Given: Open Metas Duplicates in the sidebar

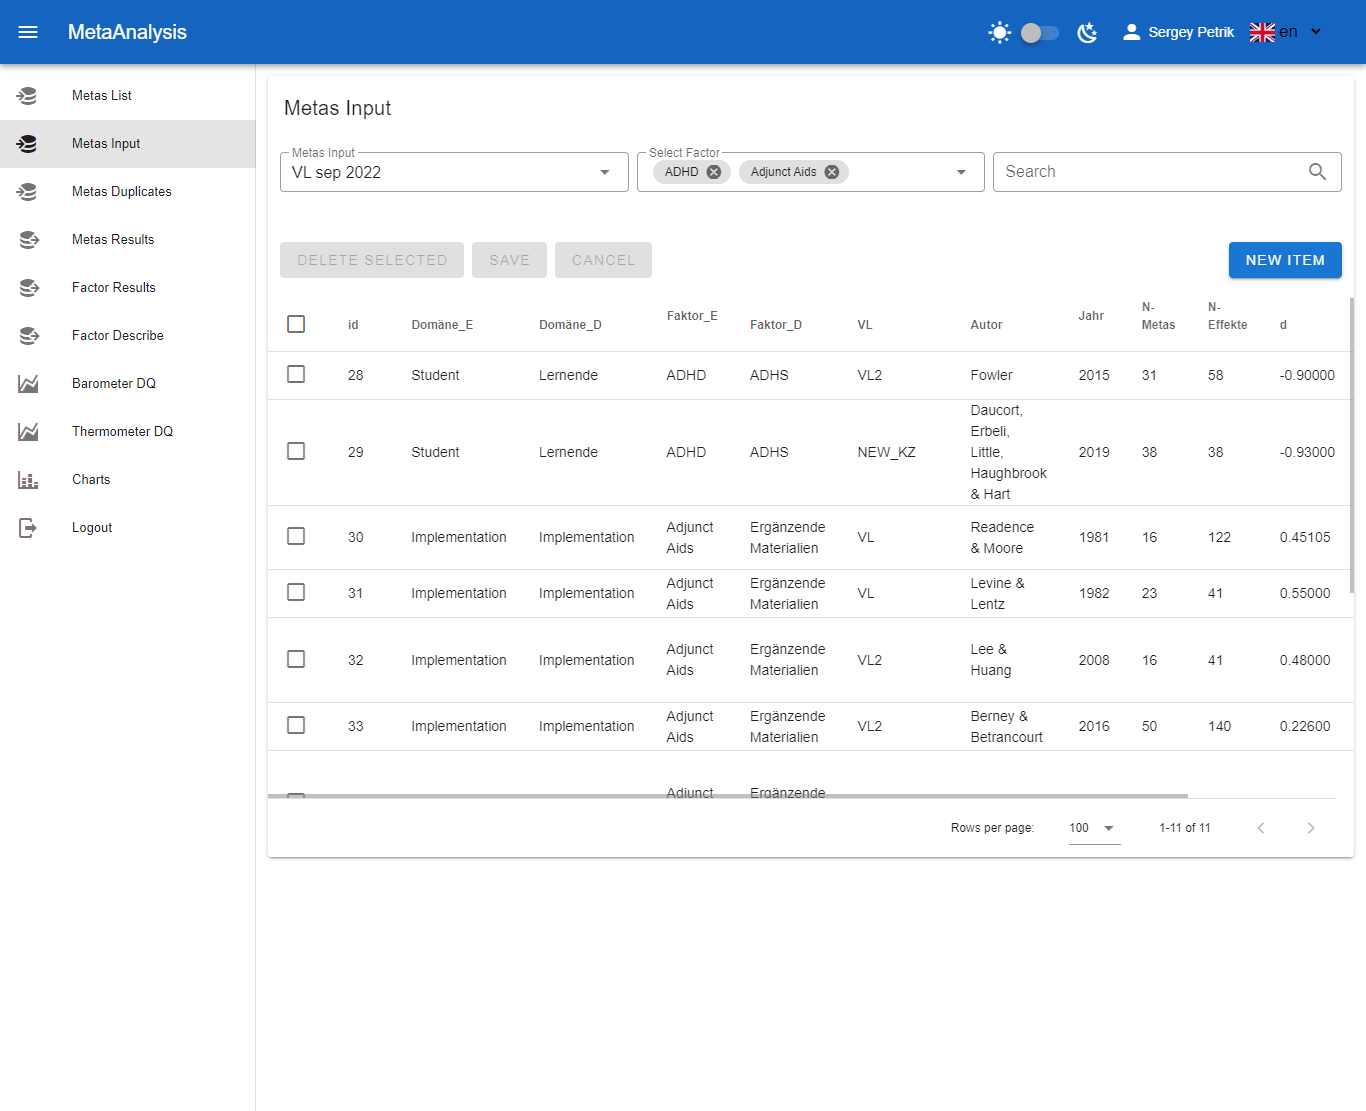Looking at the screenshot, I should click(x=128, y=192).
